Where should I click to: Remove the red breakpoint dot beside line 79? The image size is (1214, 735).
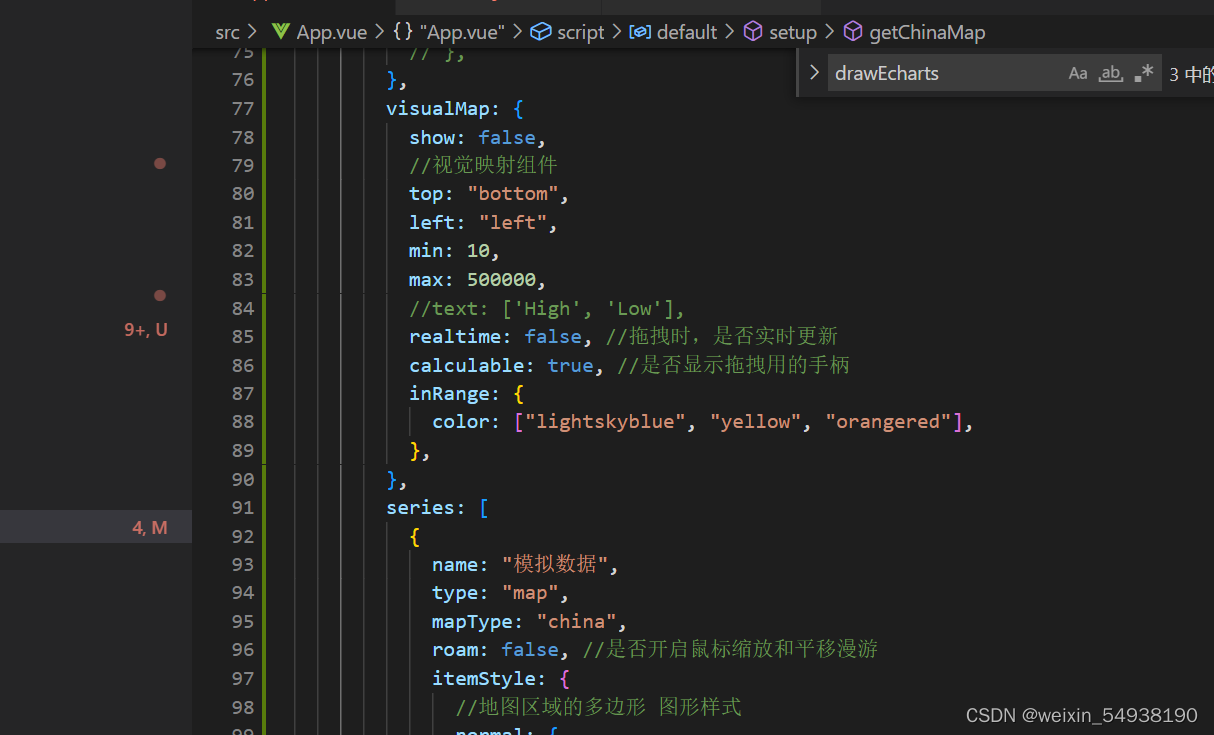[x=160, y=163]
